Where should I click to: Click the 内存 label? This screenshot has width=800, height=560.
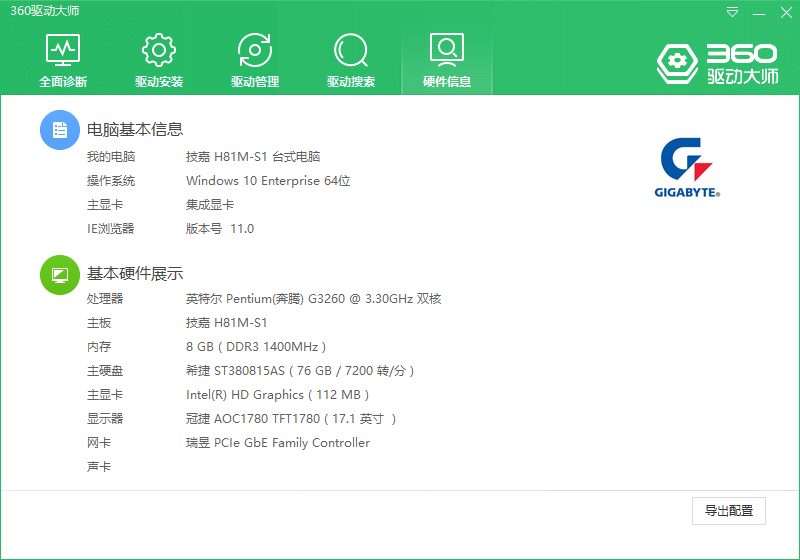tap(99, 347)
